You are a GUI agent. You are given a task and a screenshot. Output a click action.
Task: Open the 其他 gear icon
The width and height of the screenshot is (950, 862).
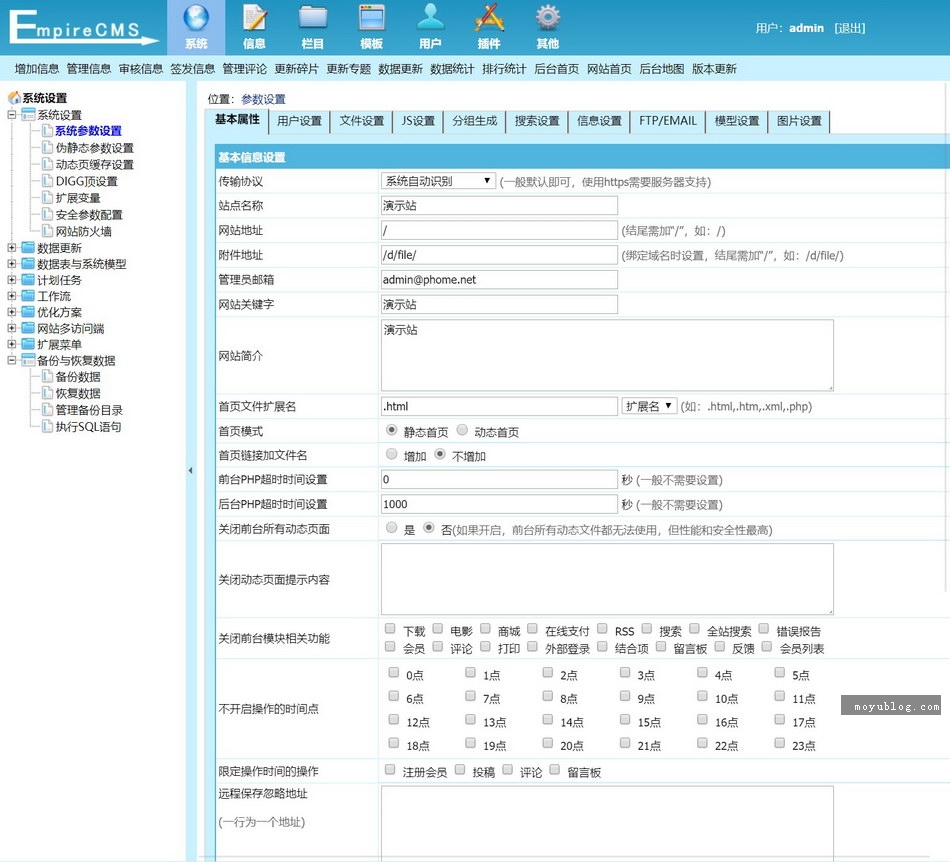click(548, 19)
